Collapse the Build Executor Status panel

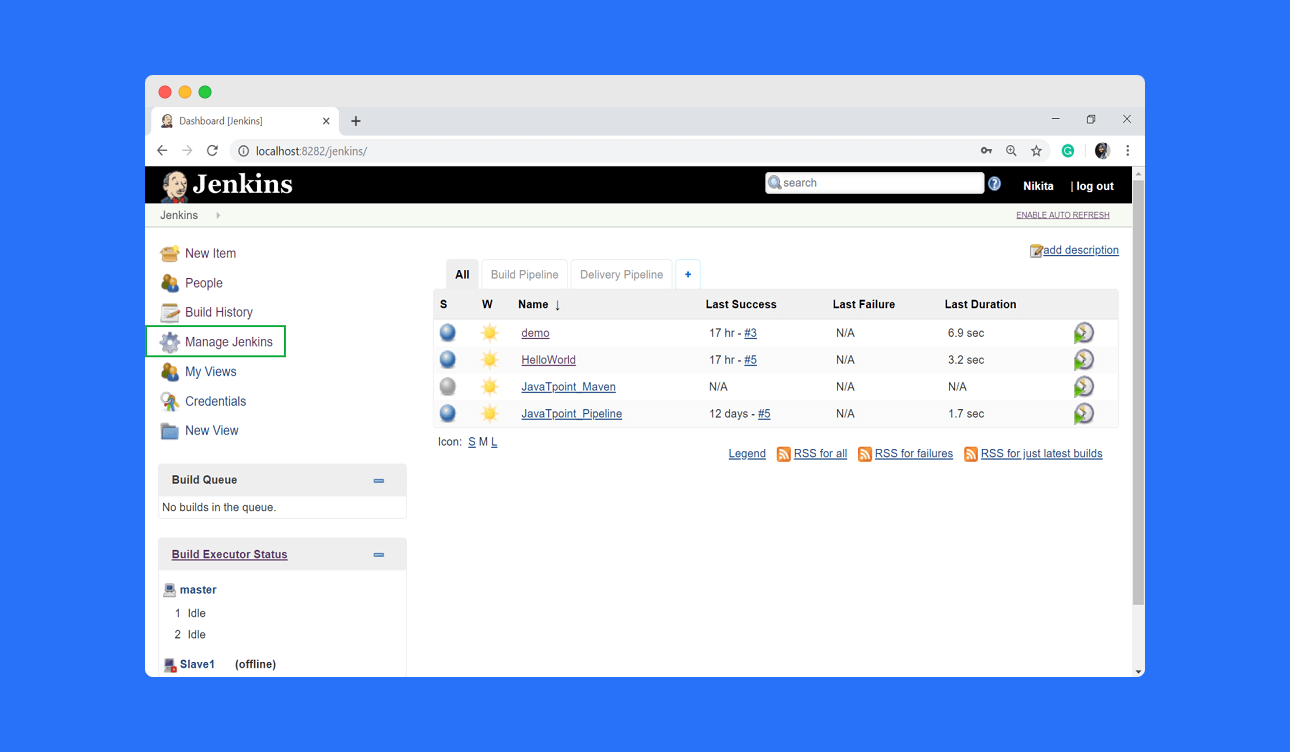[x=379, y=555]
